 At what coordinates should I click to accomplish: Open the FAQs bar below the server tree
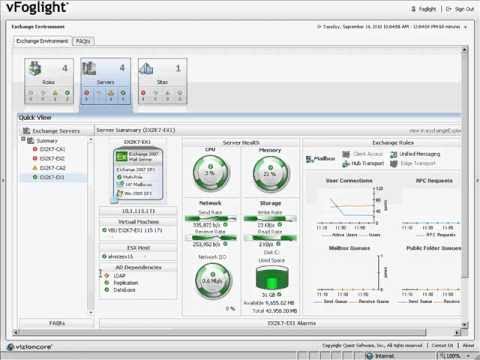point(57,323)
